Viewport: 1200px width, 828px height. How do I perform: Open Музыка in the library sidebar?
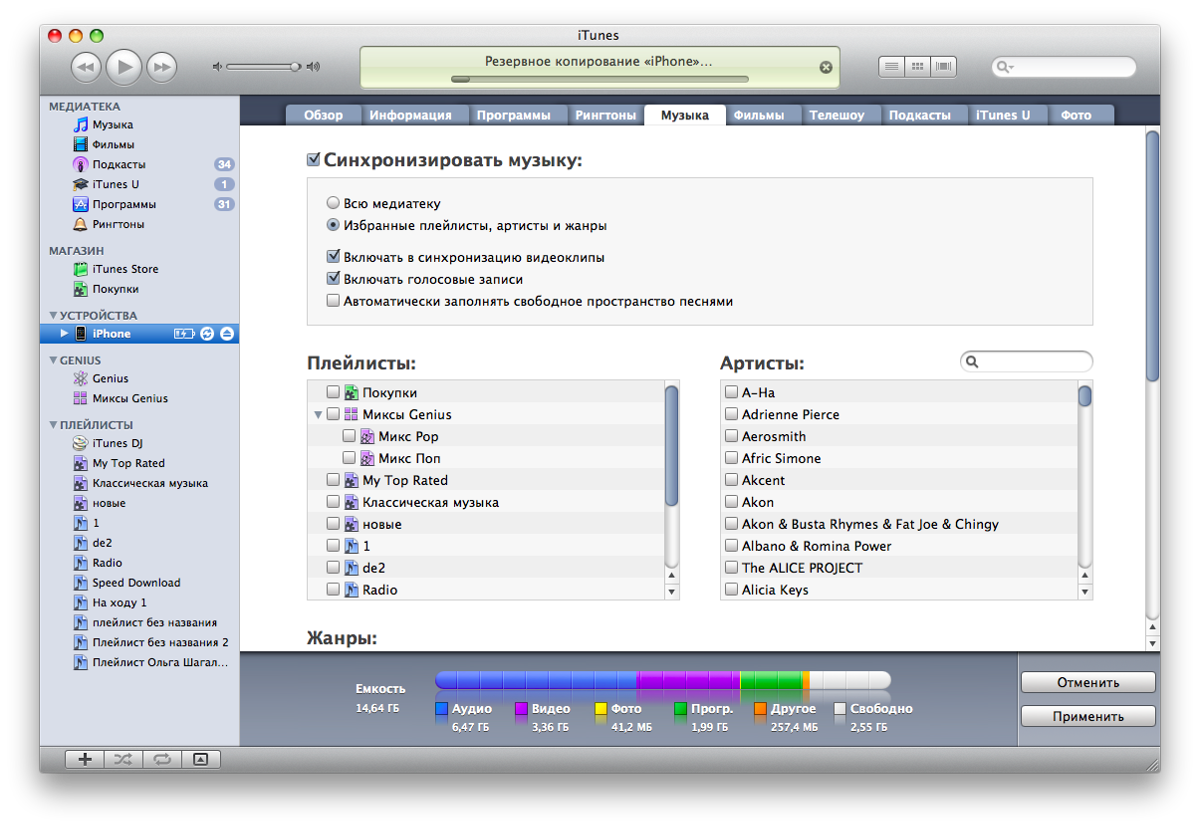[113, 125]
